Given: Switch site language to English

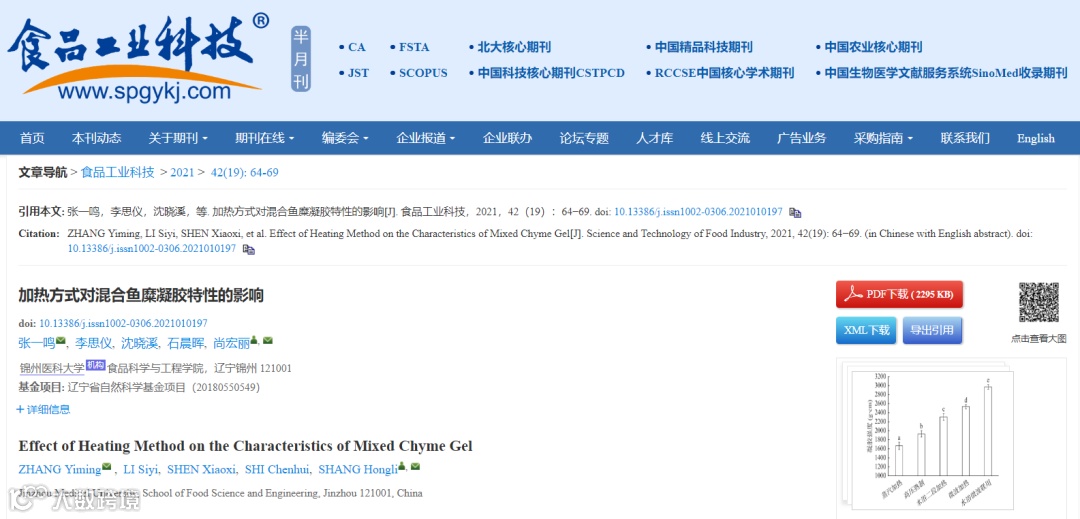Looking at the screenshot, I should 1036,138.
